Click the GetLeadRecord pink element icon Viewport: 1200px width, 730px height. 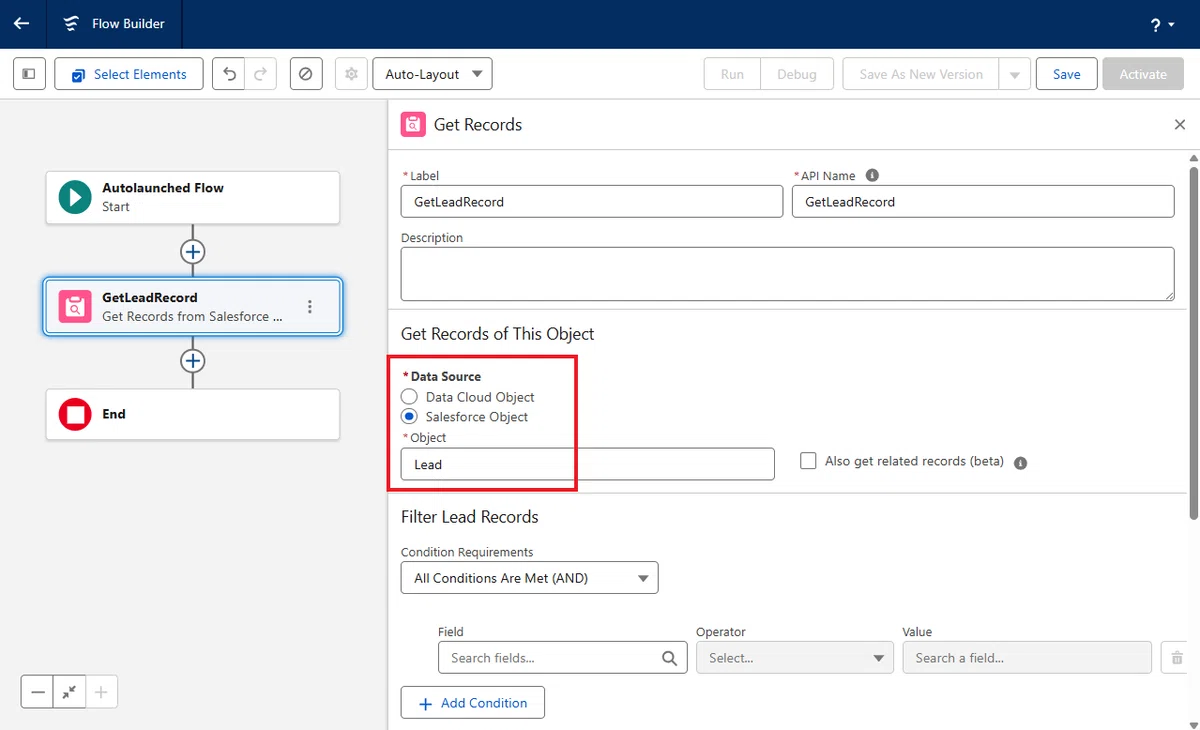[x=75, y=307]
